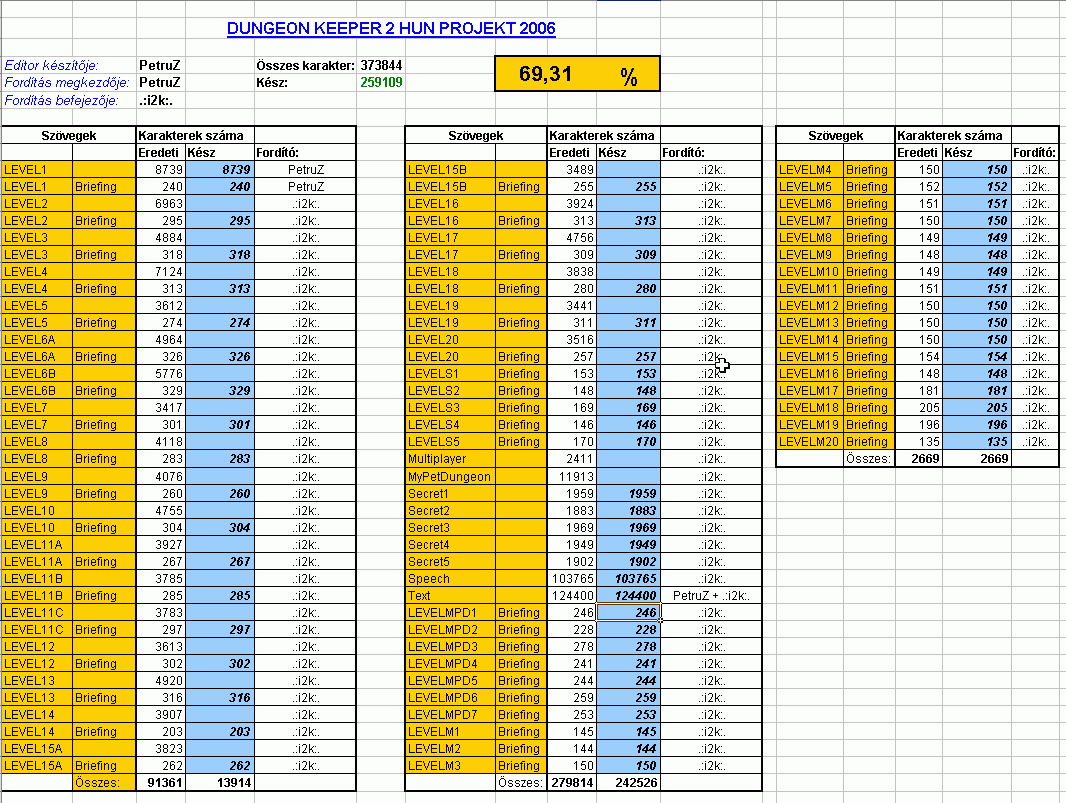Select the first table's Kész total 13914
This screenshot has height=803, width=1066.
point(228,782)
